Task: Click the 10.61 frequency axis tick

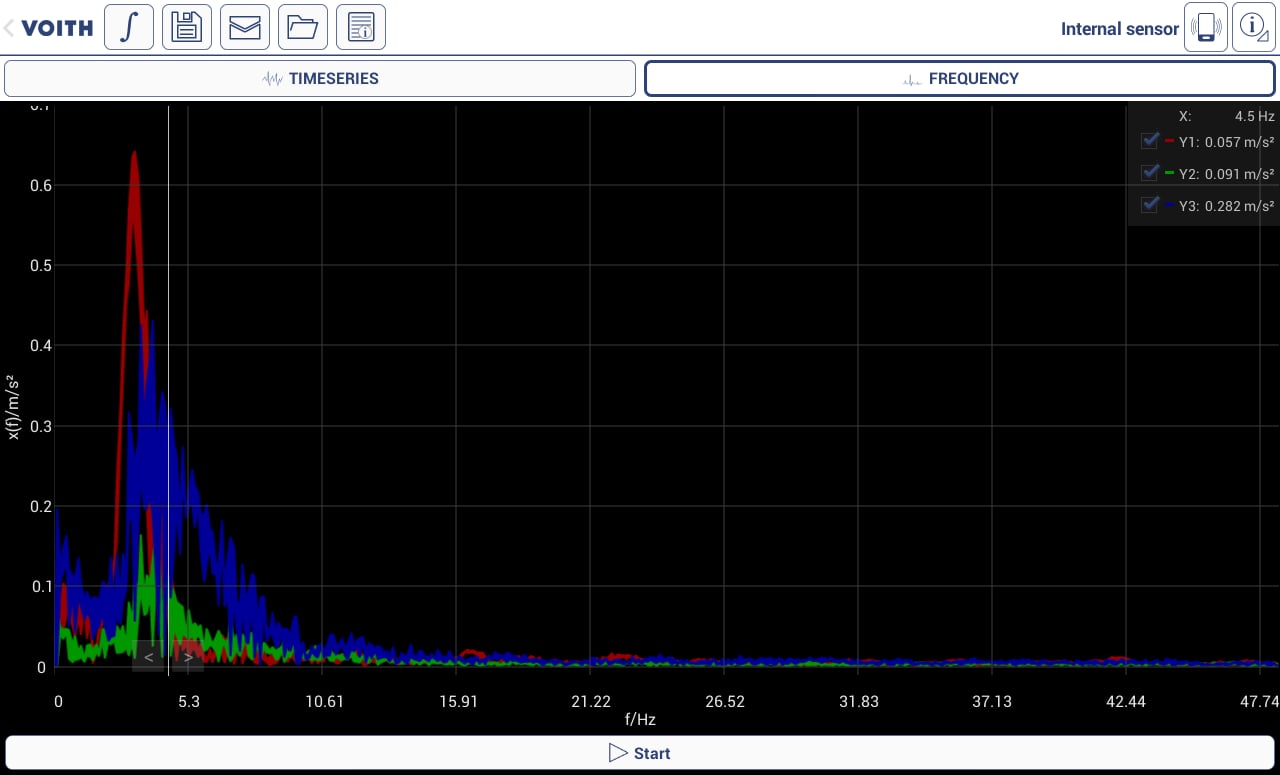Action: [x=324, y=701]
